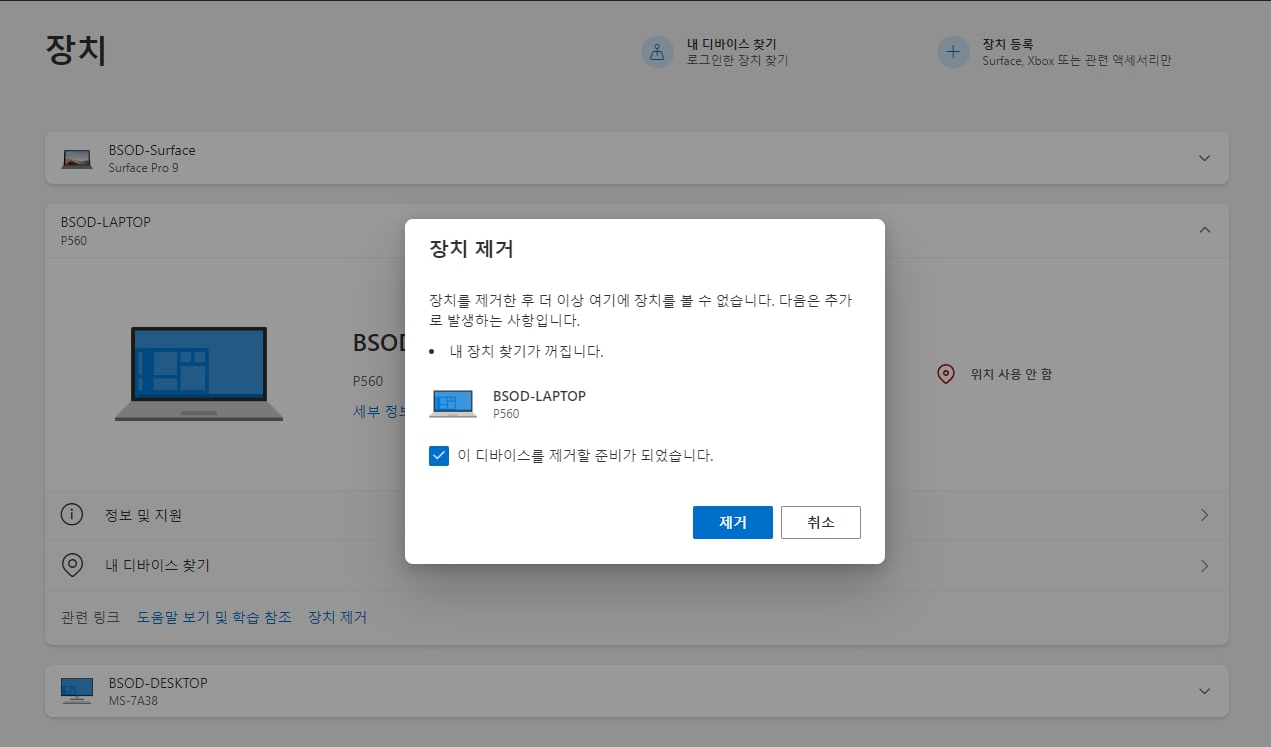The width and height of the screenshot is (1271, 747).
Task: Click the large laptop illustration for BSOD-LAPTOP
Action: point(199,374)
